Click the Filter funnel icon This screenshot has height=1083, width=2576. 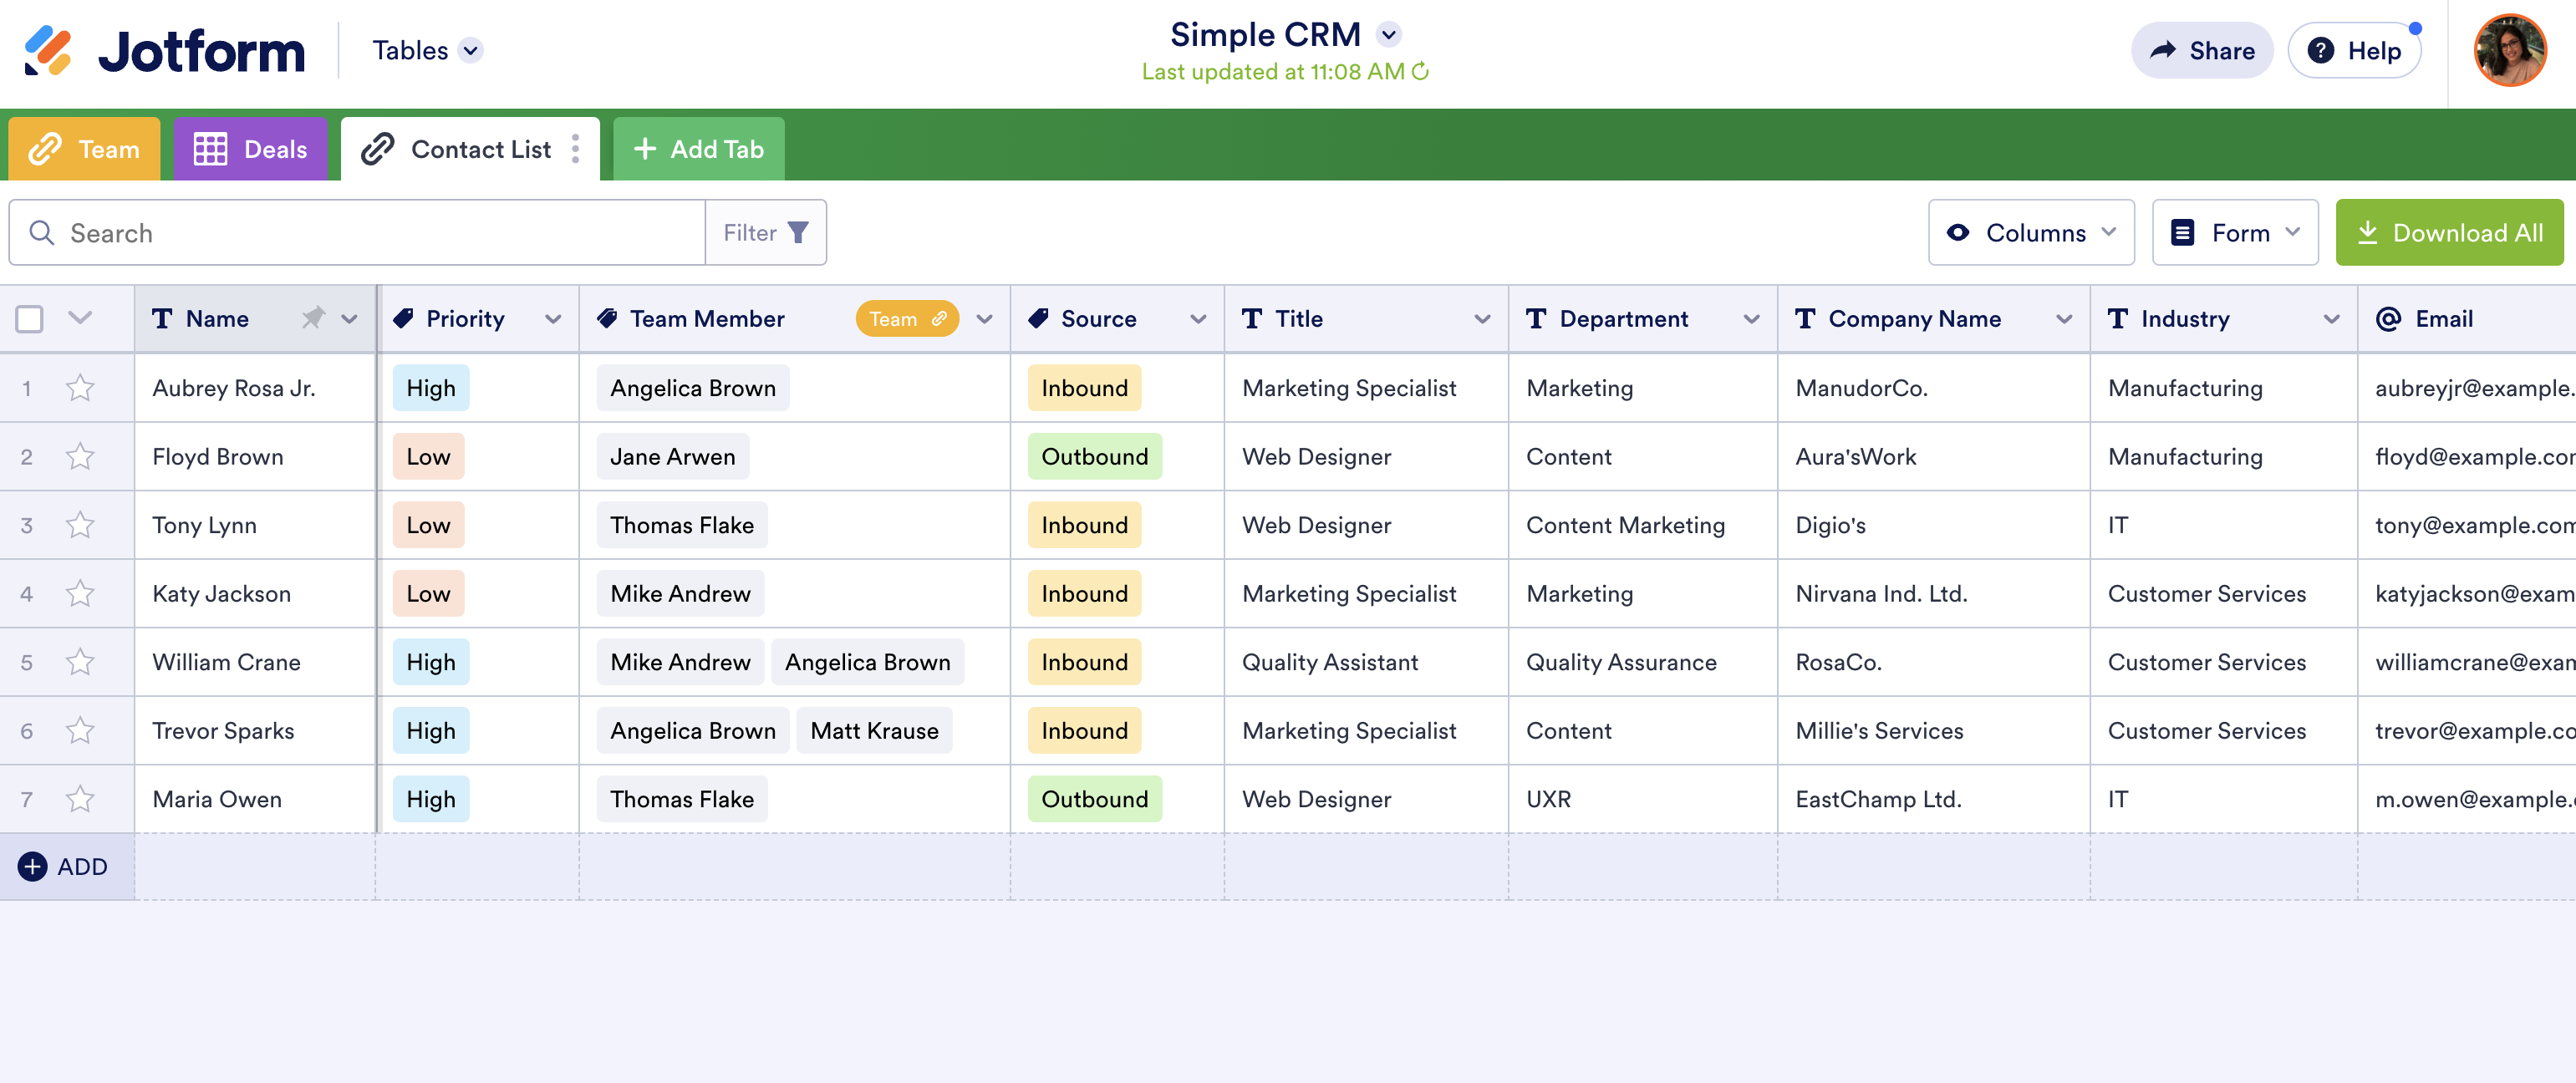(798, 232)
